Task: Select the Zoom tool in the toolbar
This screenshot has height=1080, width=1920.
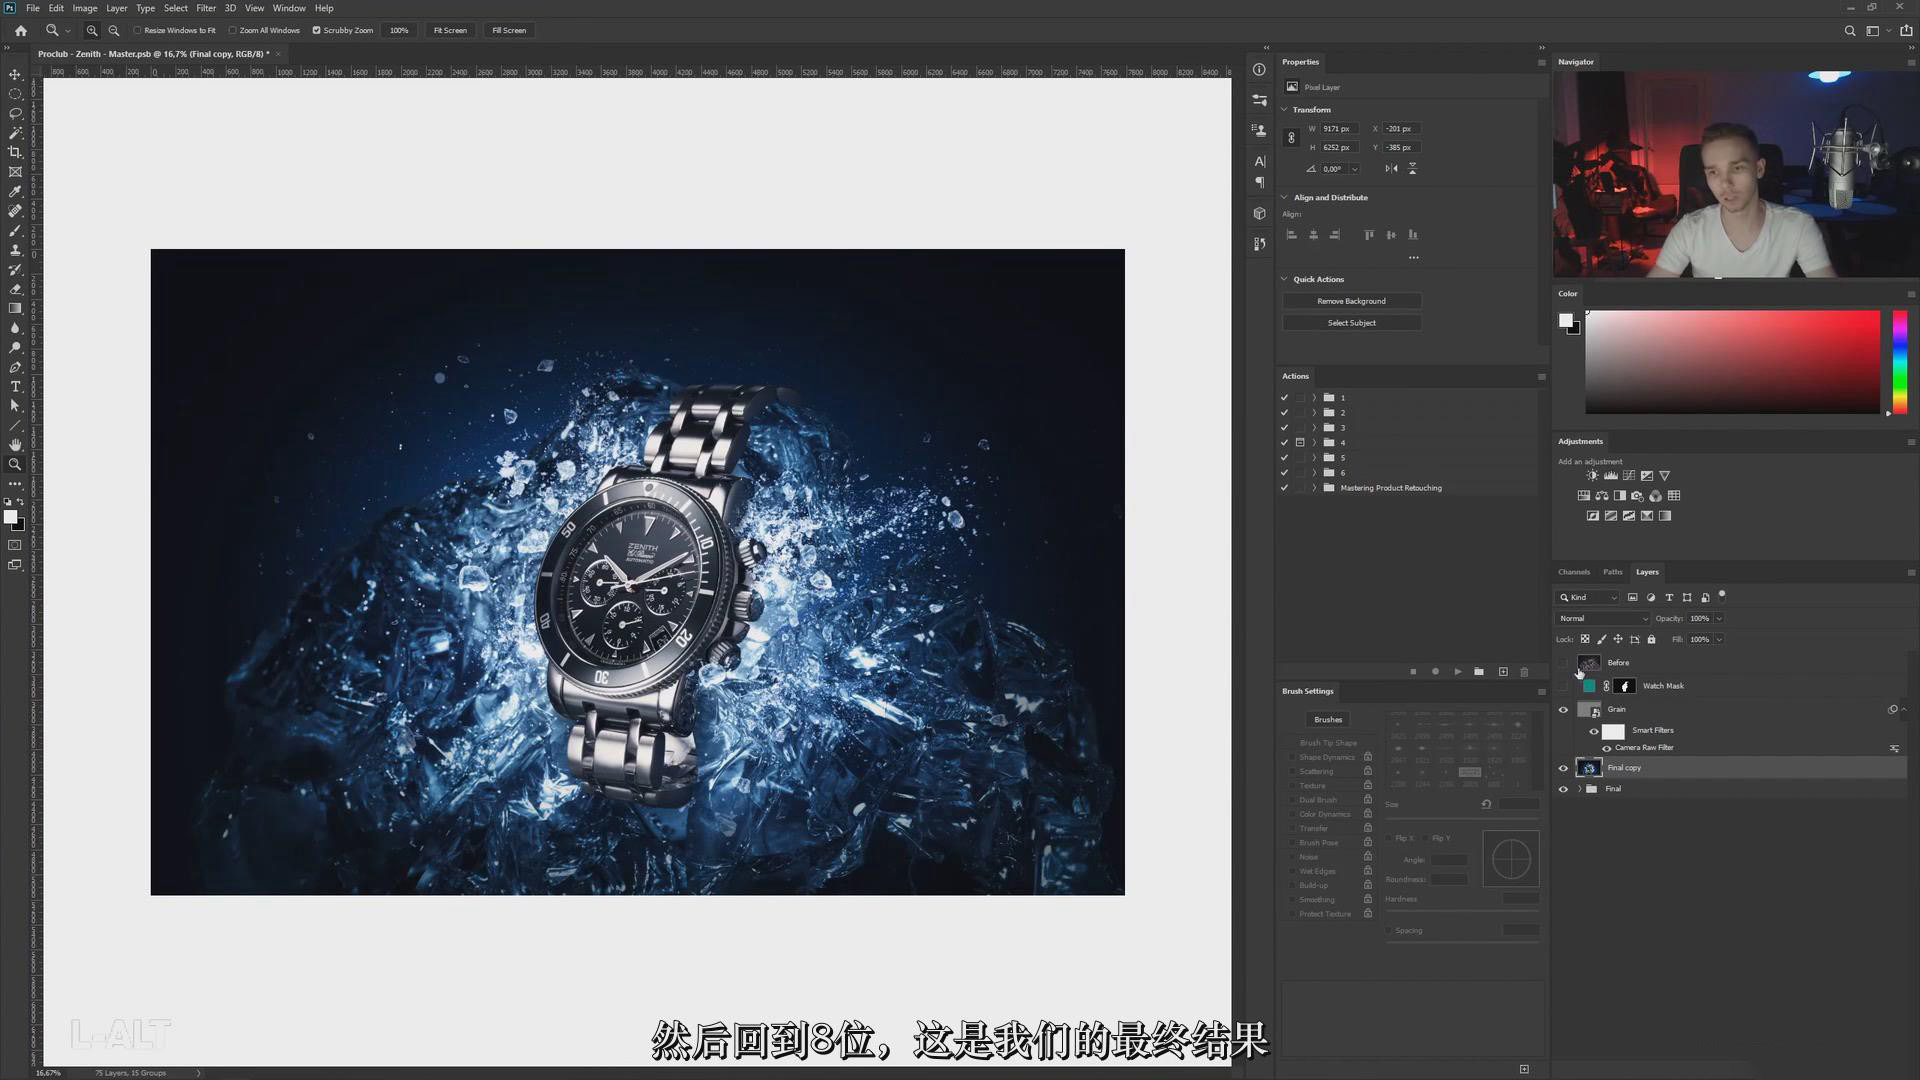Action: [15, 464]
